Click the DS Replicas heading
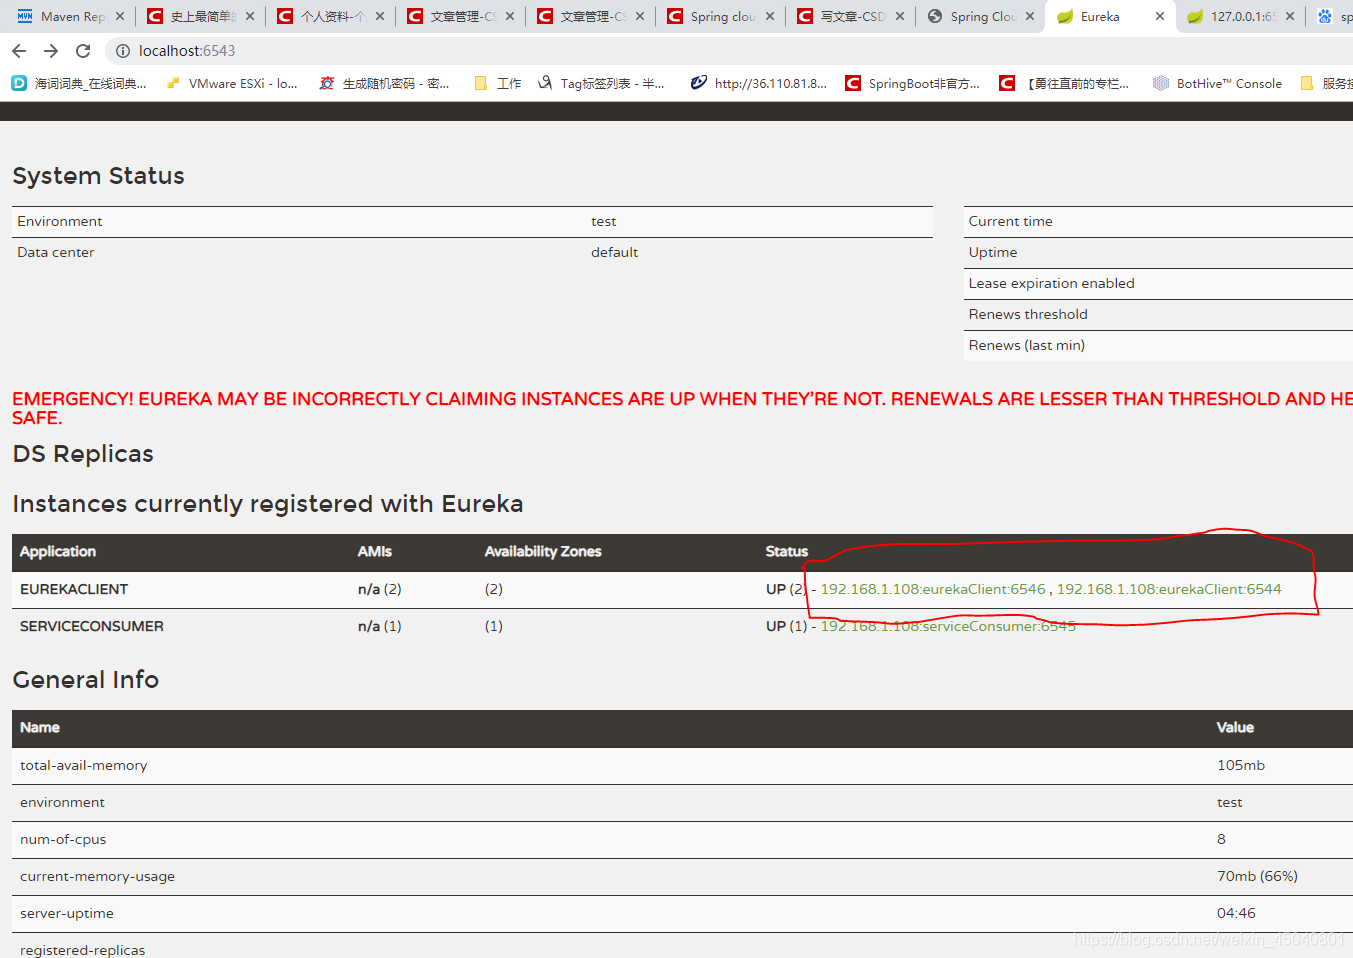The height and width of the screenshot is (958, 1353). coord(83,454)
